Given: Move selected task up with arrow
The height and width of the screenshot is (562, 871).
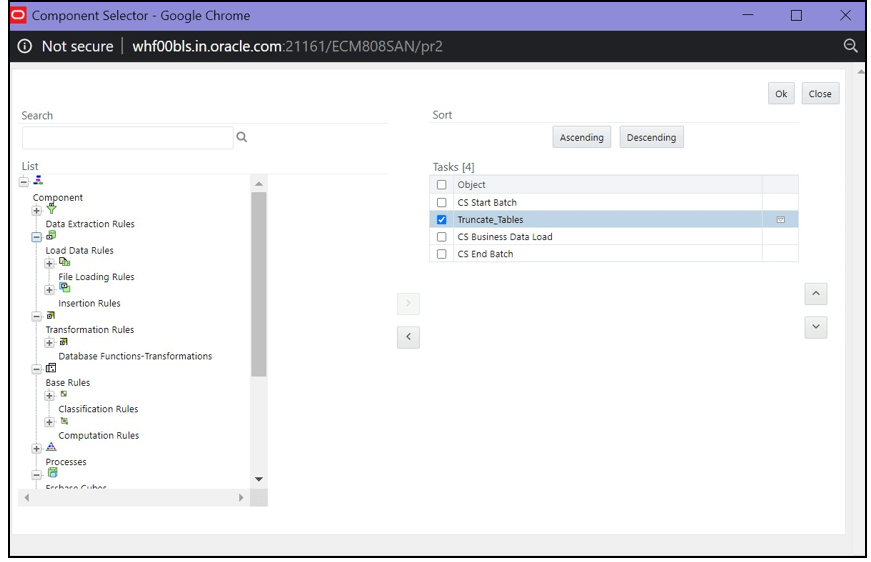Looking at the screenshot, I should (815, 294).
